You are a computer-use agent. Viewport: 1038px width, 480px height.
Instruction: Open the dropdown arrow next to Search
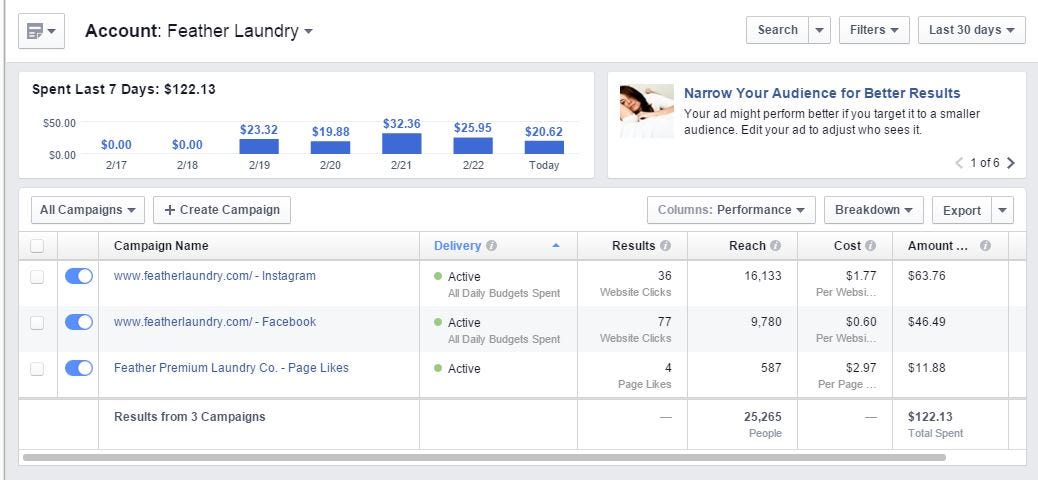(x=820, y=30)
